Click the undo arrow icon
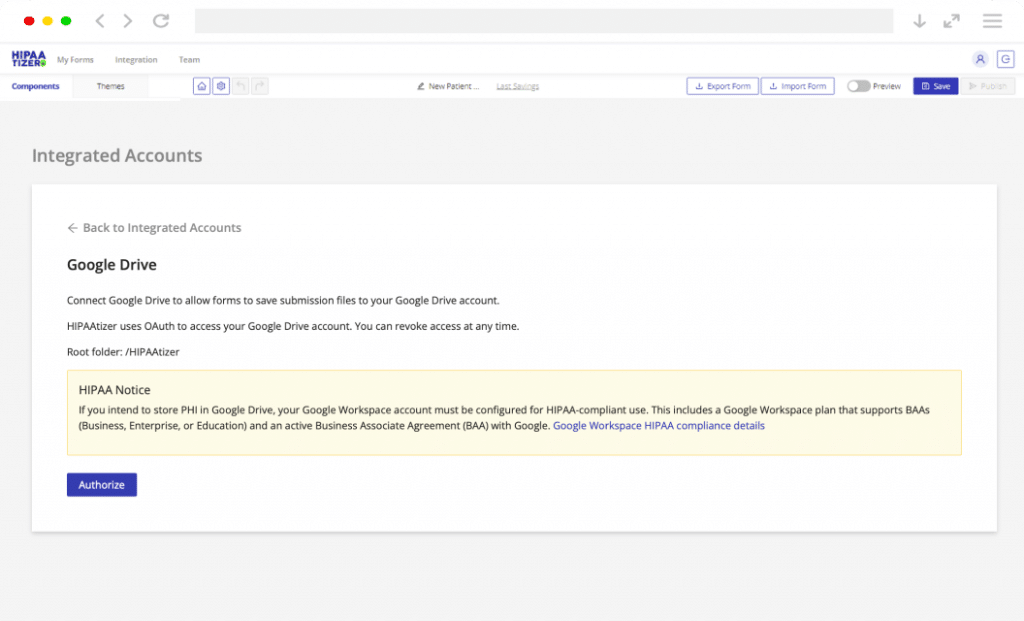 pos(240,86)
